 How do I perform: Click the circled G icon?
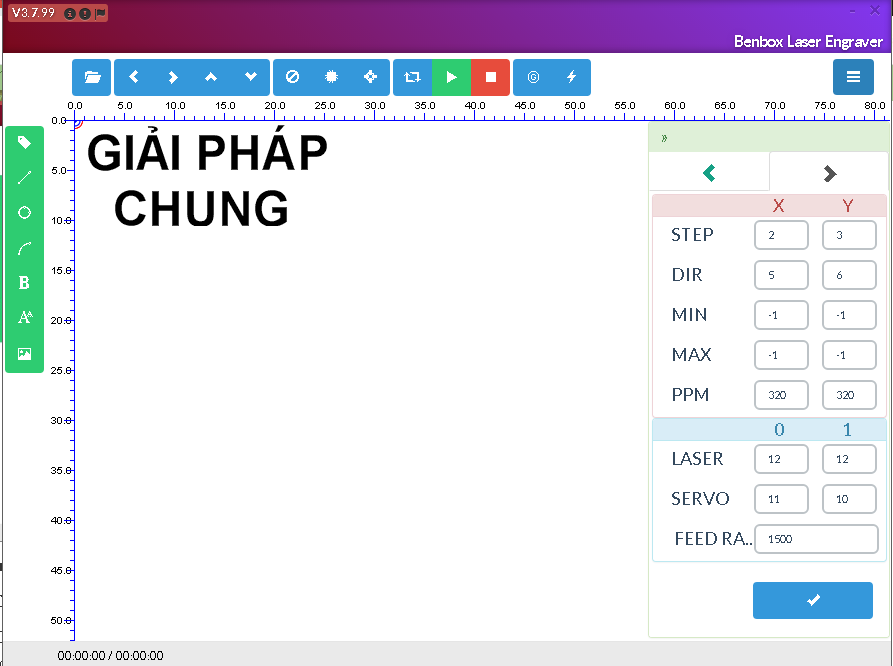click(533, 77)
